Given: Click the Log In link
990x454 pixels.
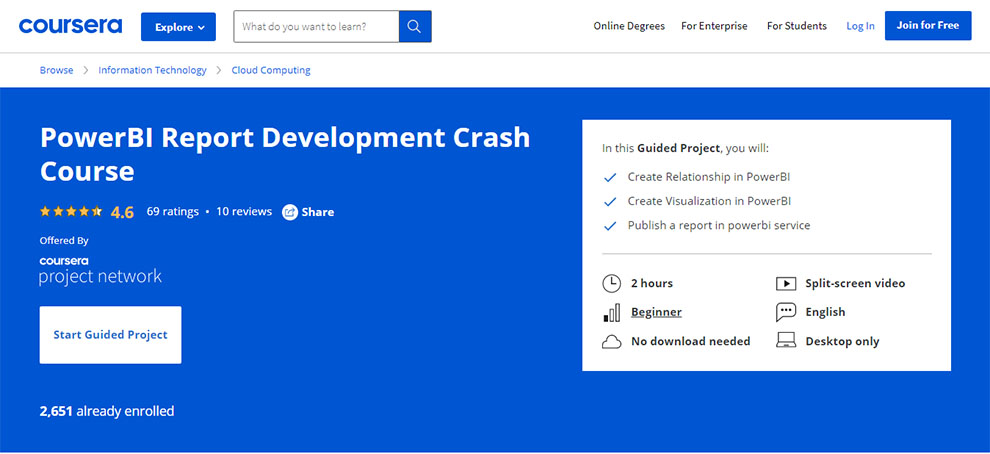Looking at the screenshot, I should click(861, 26).
